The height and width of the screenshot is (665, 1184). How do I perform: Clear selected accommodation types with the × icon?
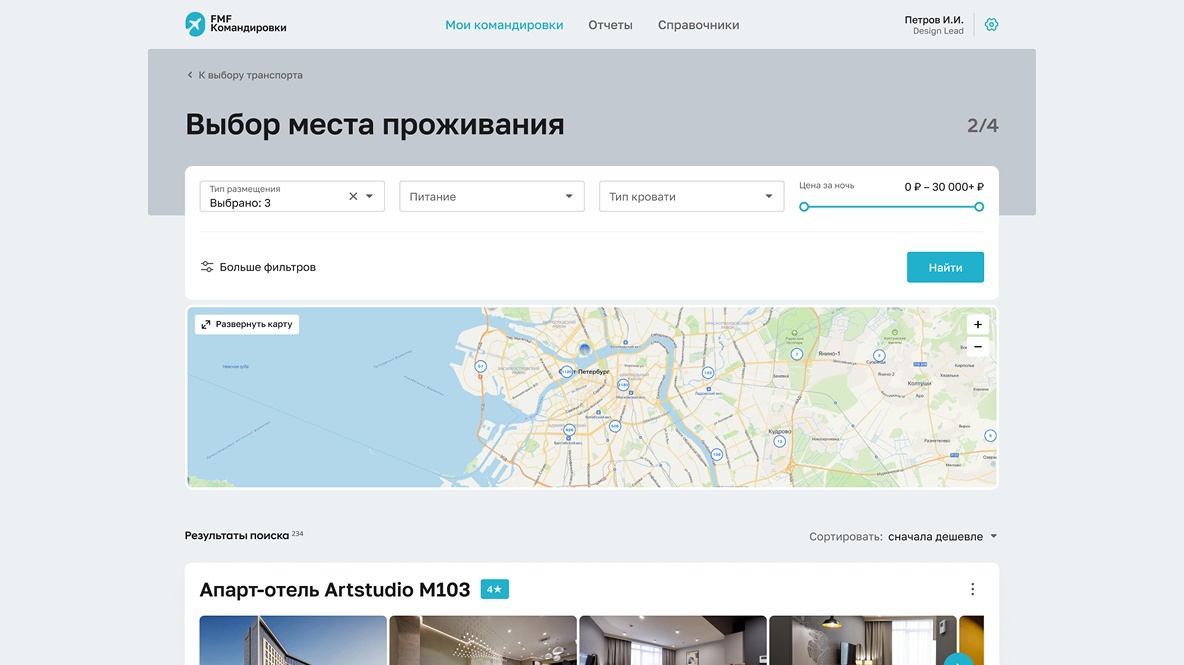click(x=352, y=196)
